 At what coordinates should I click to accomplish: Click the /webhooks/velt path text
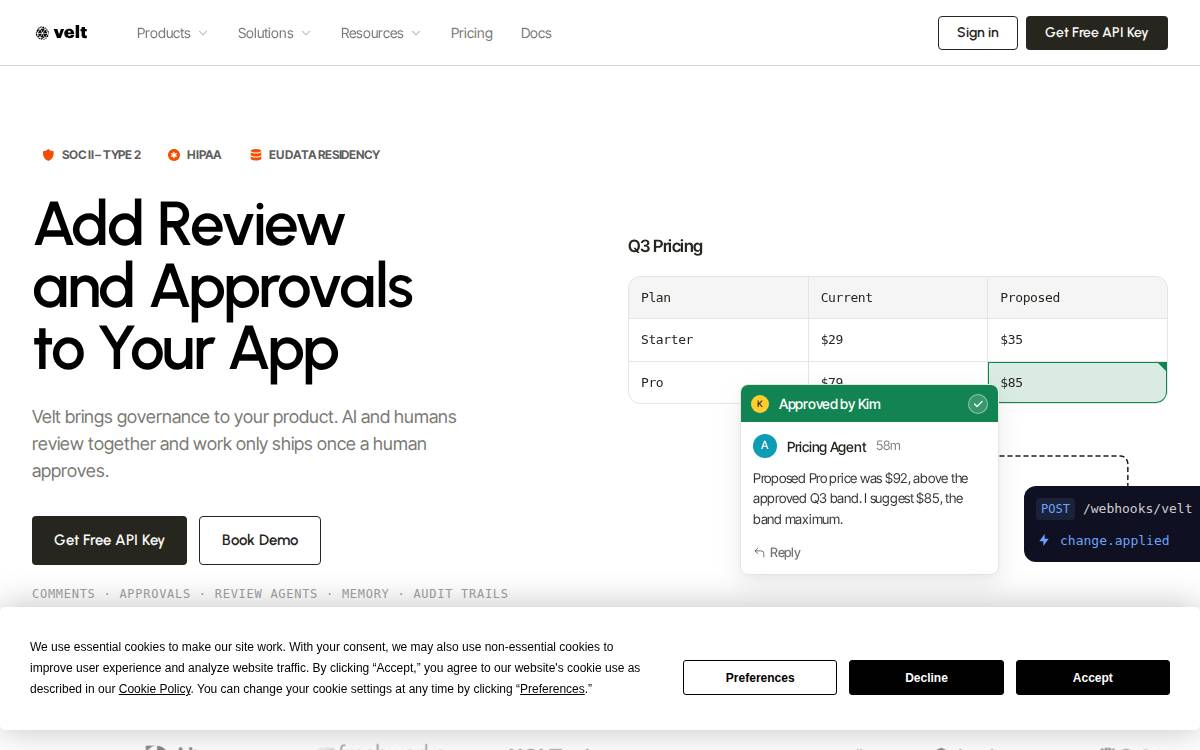pyautogui.click(x=1138, y=509)
